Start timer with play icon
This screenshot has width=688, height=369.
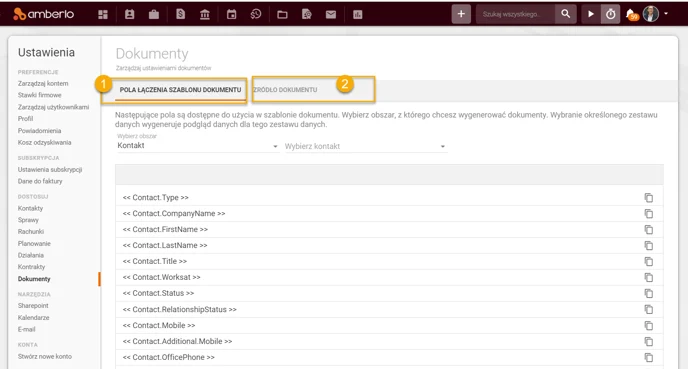tap(591, 14)
